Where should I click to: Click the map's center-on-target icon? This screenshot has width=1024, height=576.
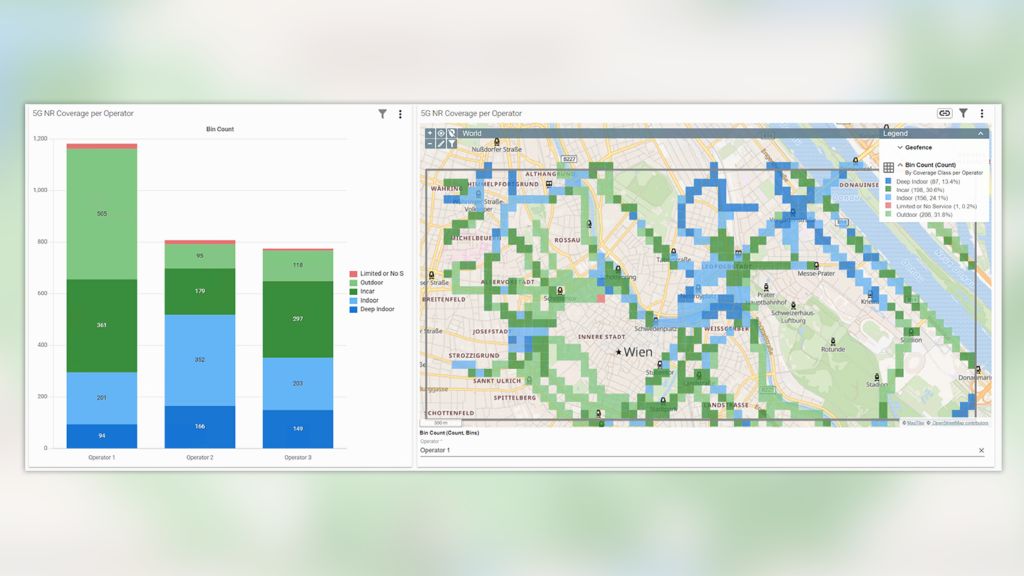(441, 133)
